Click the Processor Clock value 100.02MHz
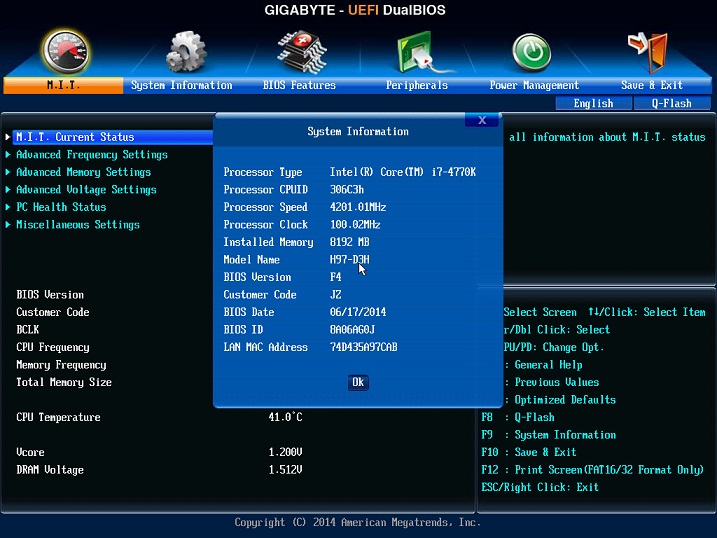Image resolution: width=717 pixels, height=538 pixels. pos(355,225)
